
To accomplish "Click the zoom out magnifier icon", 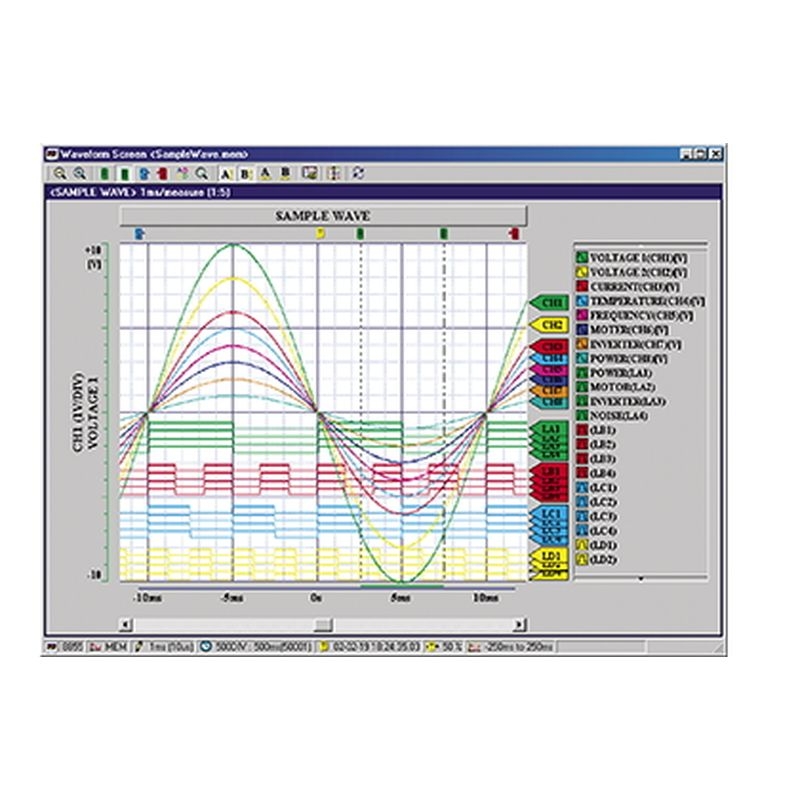I will [x=80, y=174].
